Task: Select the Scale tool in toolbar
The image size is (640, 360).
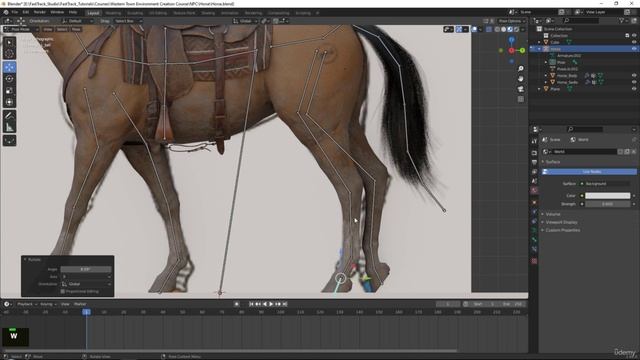Action: coord(9,91)
